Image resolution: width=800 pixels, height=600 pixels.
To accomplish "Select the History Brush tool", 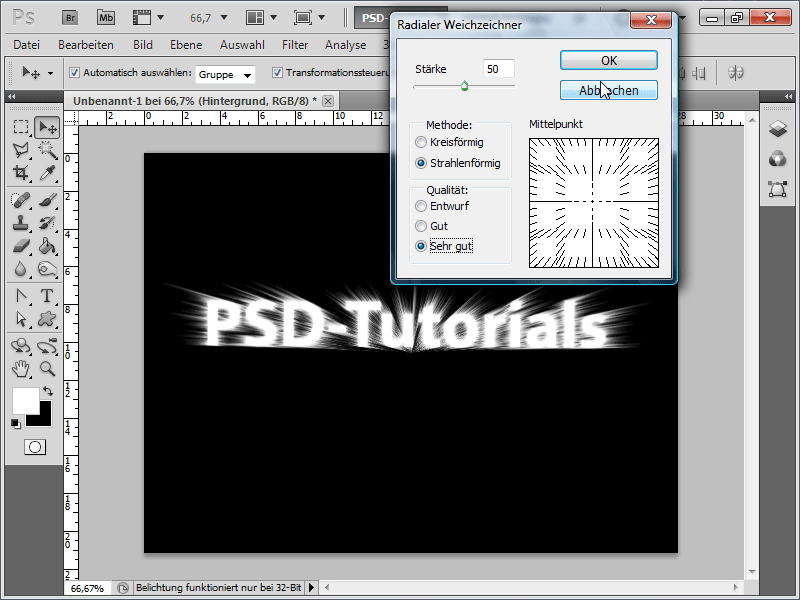I will click(47, 223).
